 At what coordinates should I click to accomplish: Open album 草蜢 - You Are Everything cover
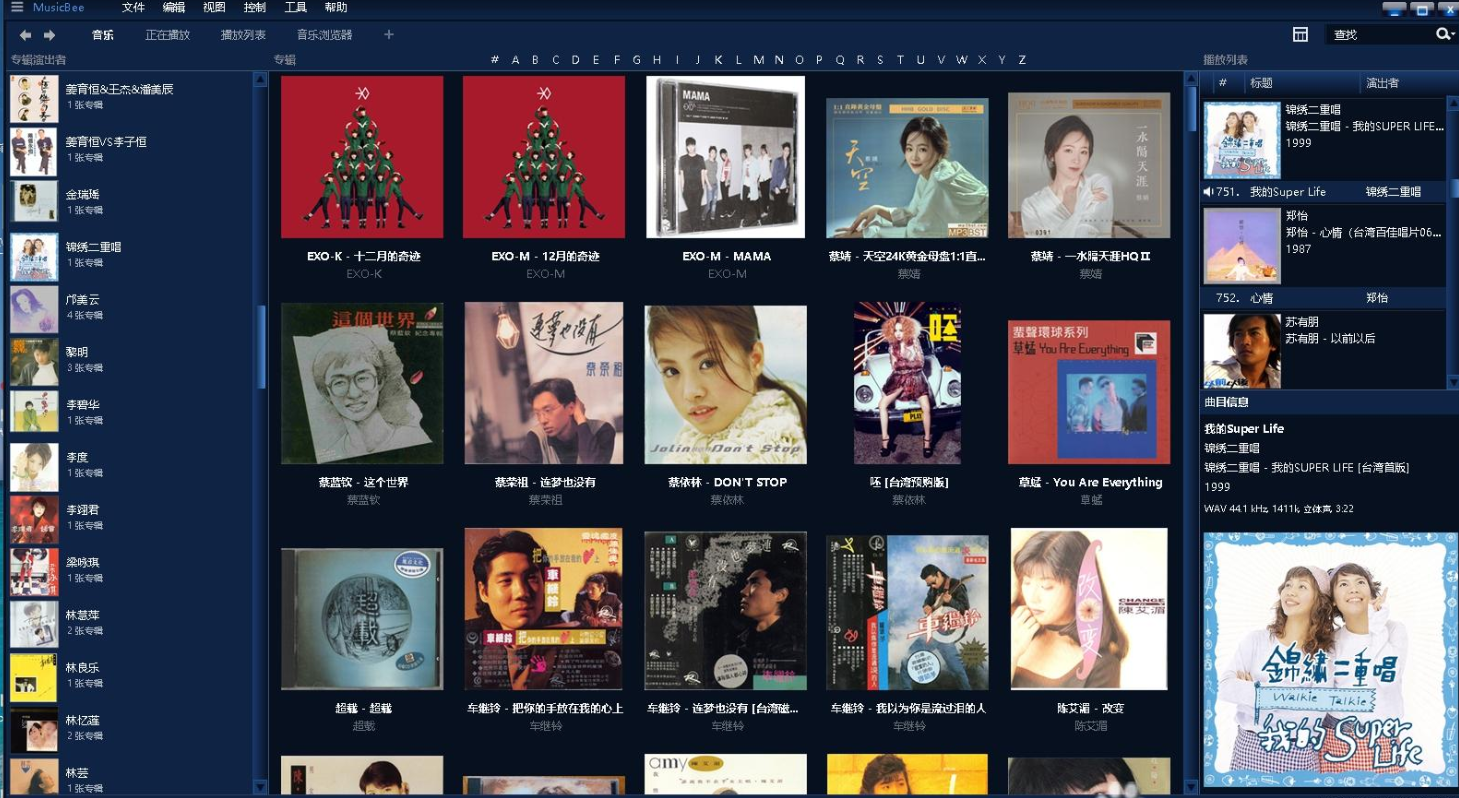pyautogui.click(x=1089, y=392)
